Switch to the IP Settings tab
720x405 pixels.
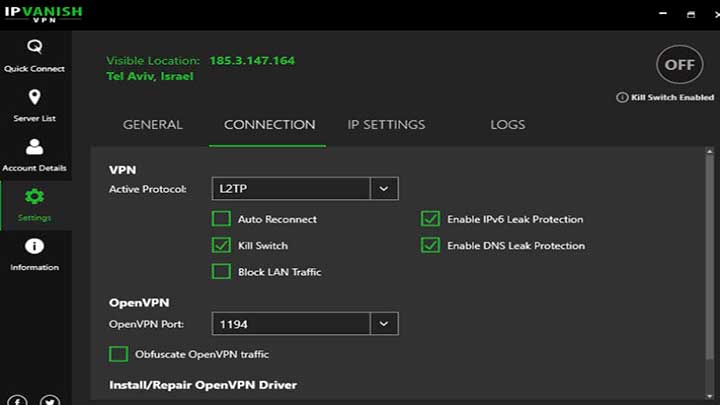[386, 125]
